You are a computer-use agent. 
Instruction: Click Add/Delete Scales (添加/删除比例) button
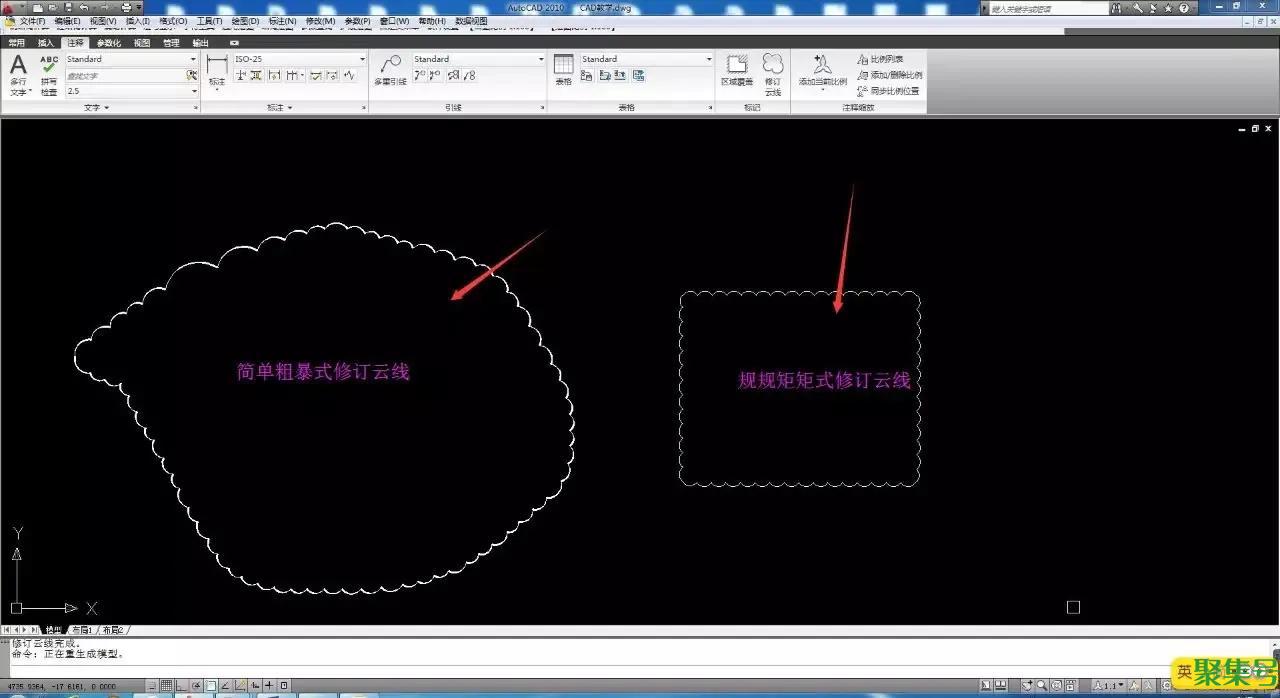tap(889, 75)
